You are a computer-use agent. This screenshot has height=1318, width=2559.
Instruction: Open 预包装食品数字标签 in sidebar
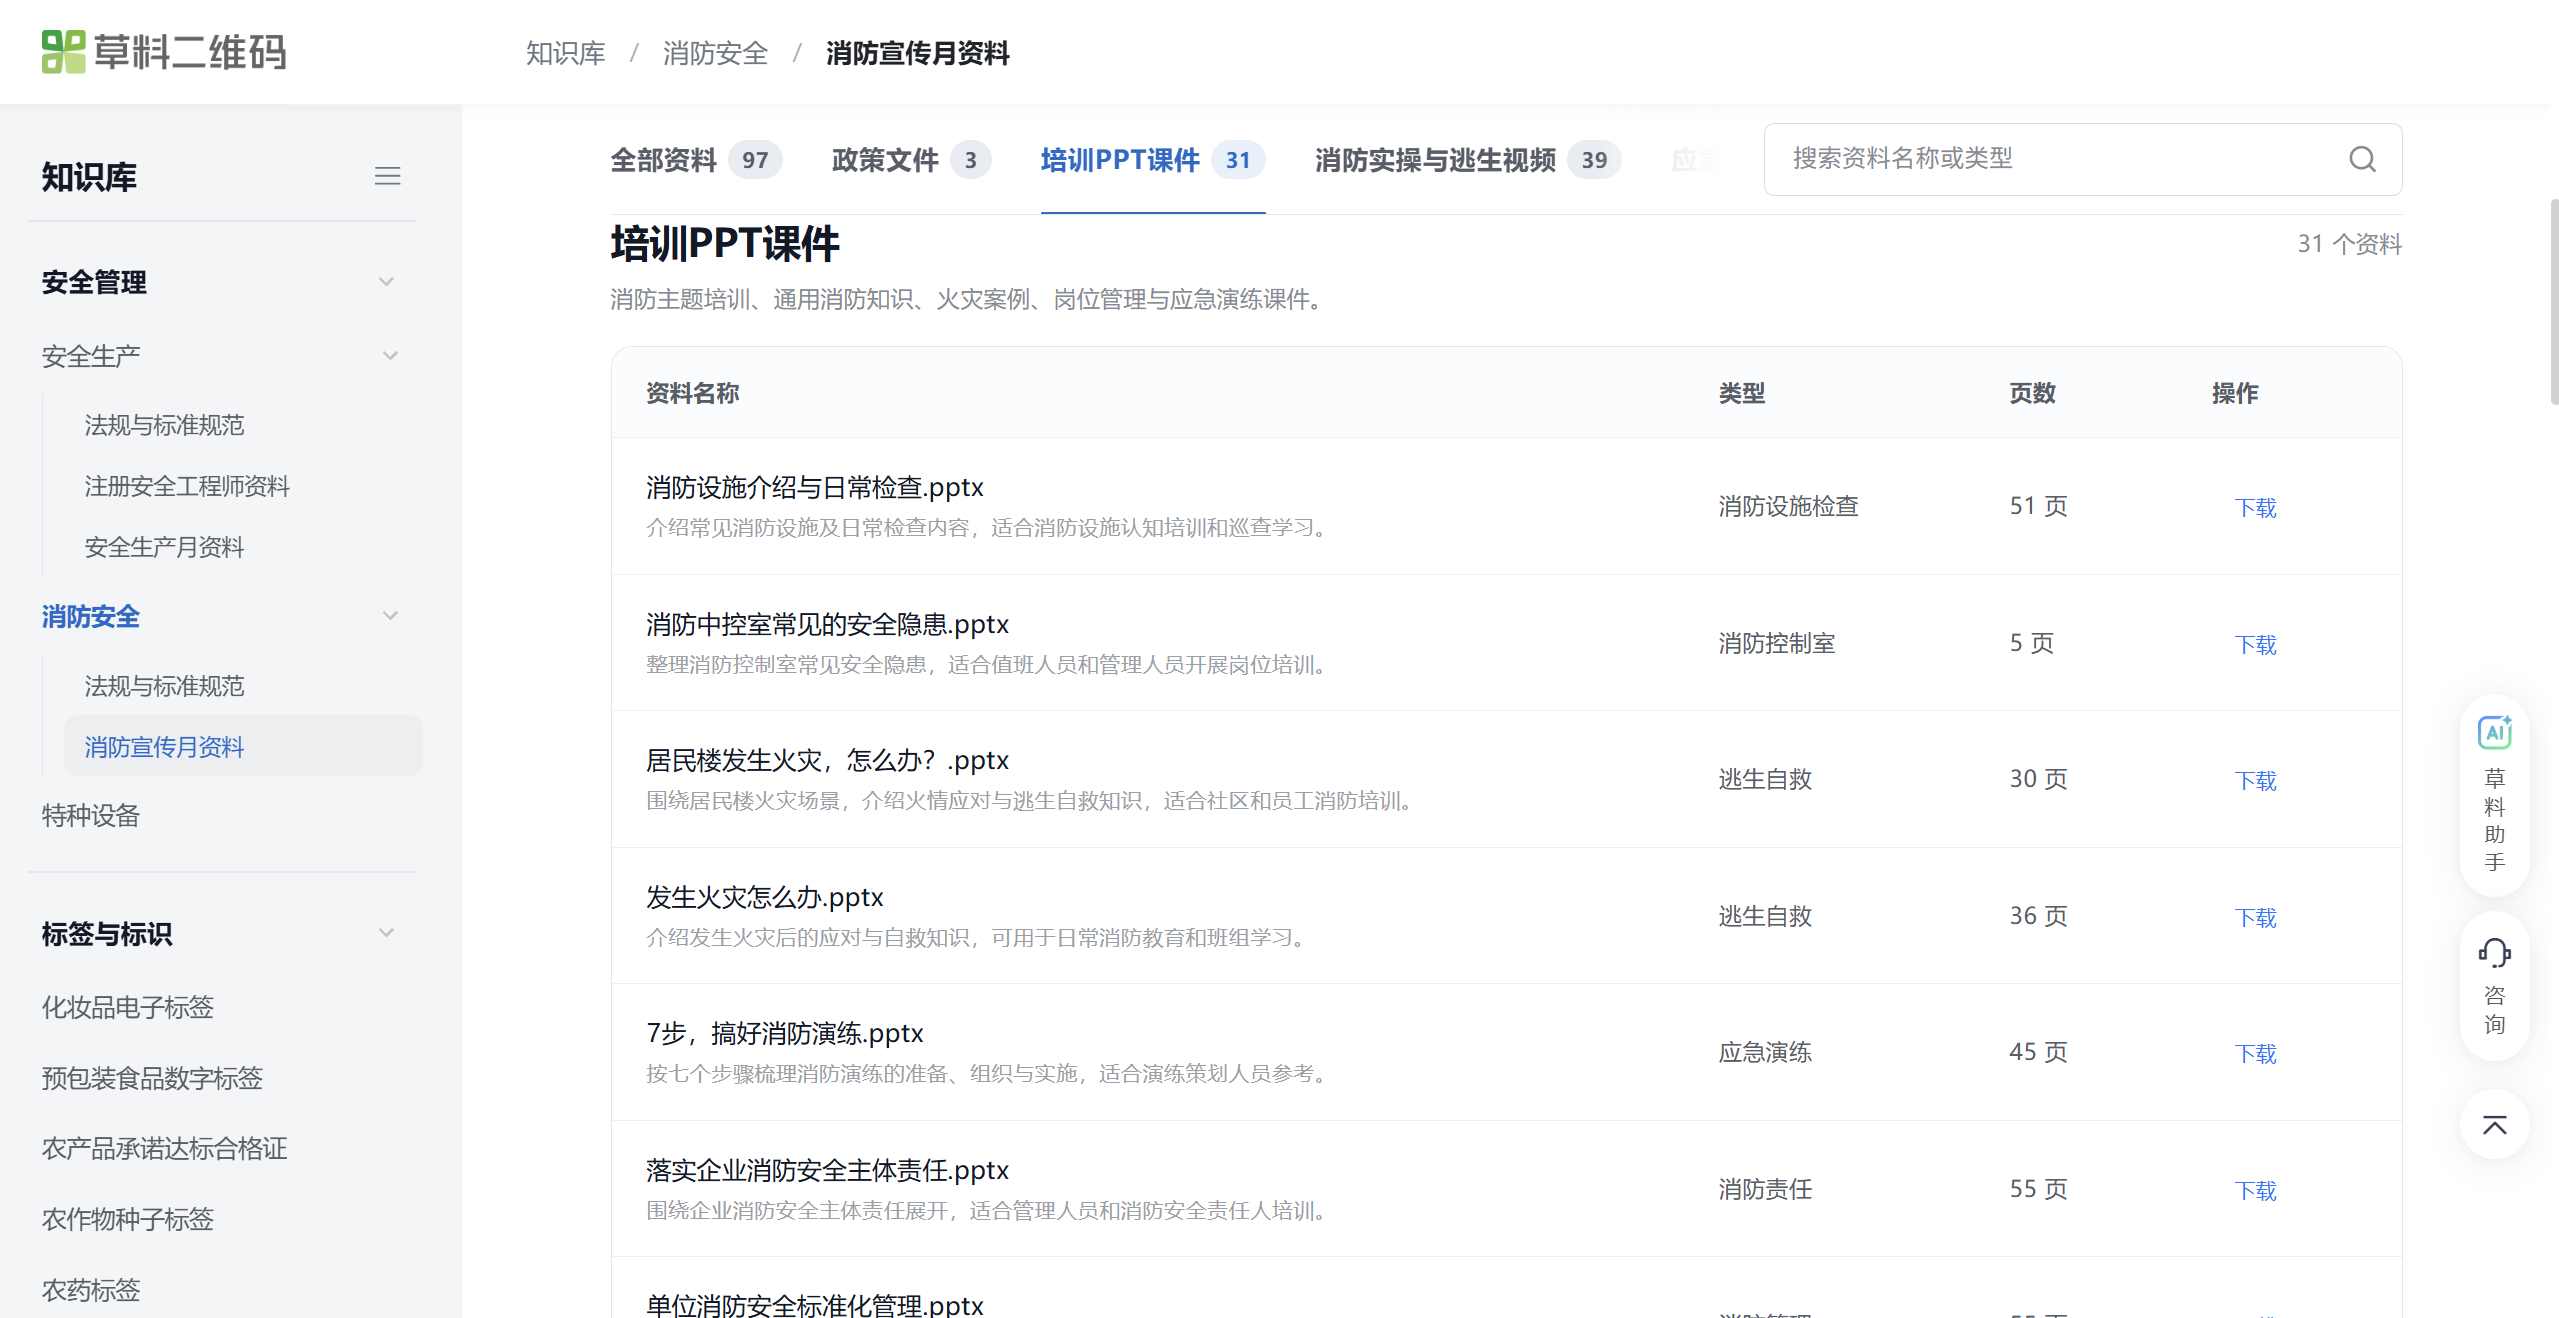point(152,1078)
